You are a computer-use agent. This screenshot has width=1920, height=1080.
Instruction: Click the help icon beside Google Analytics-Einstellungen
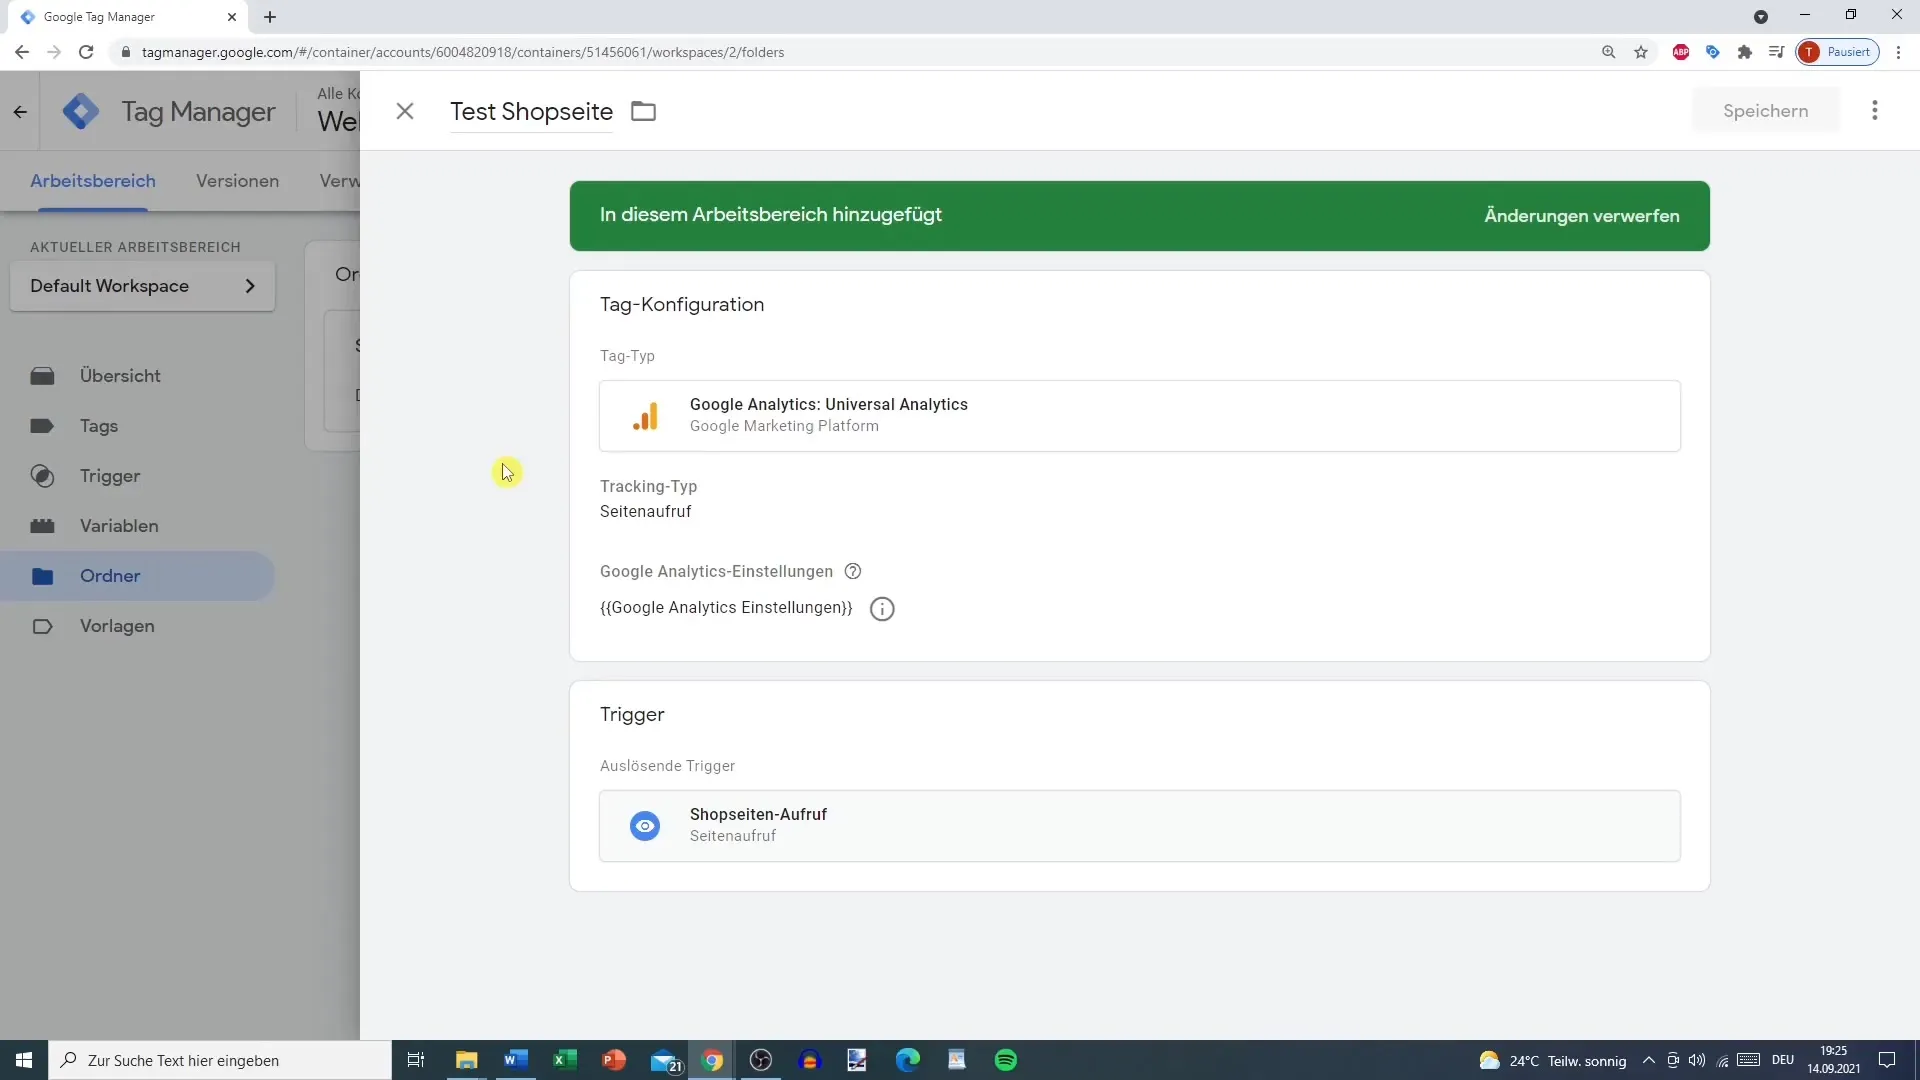[x=852, y=571]
